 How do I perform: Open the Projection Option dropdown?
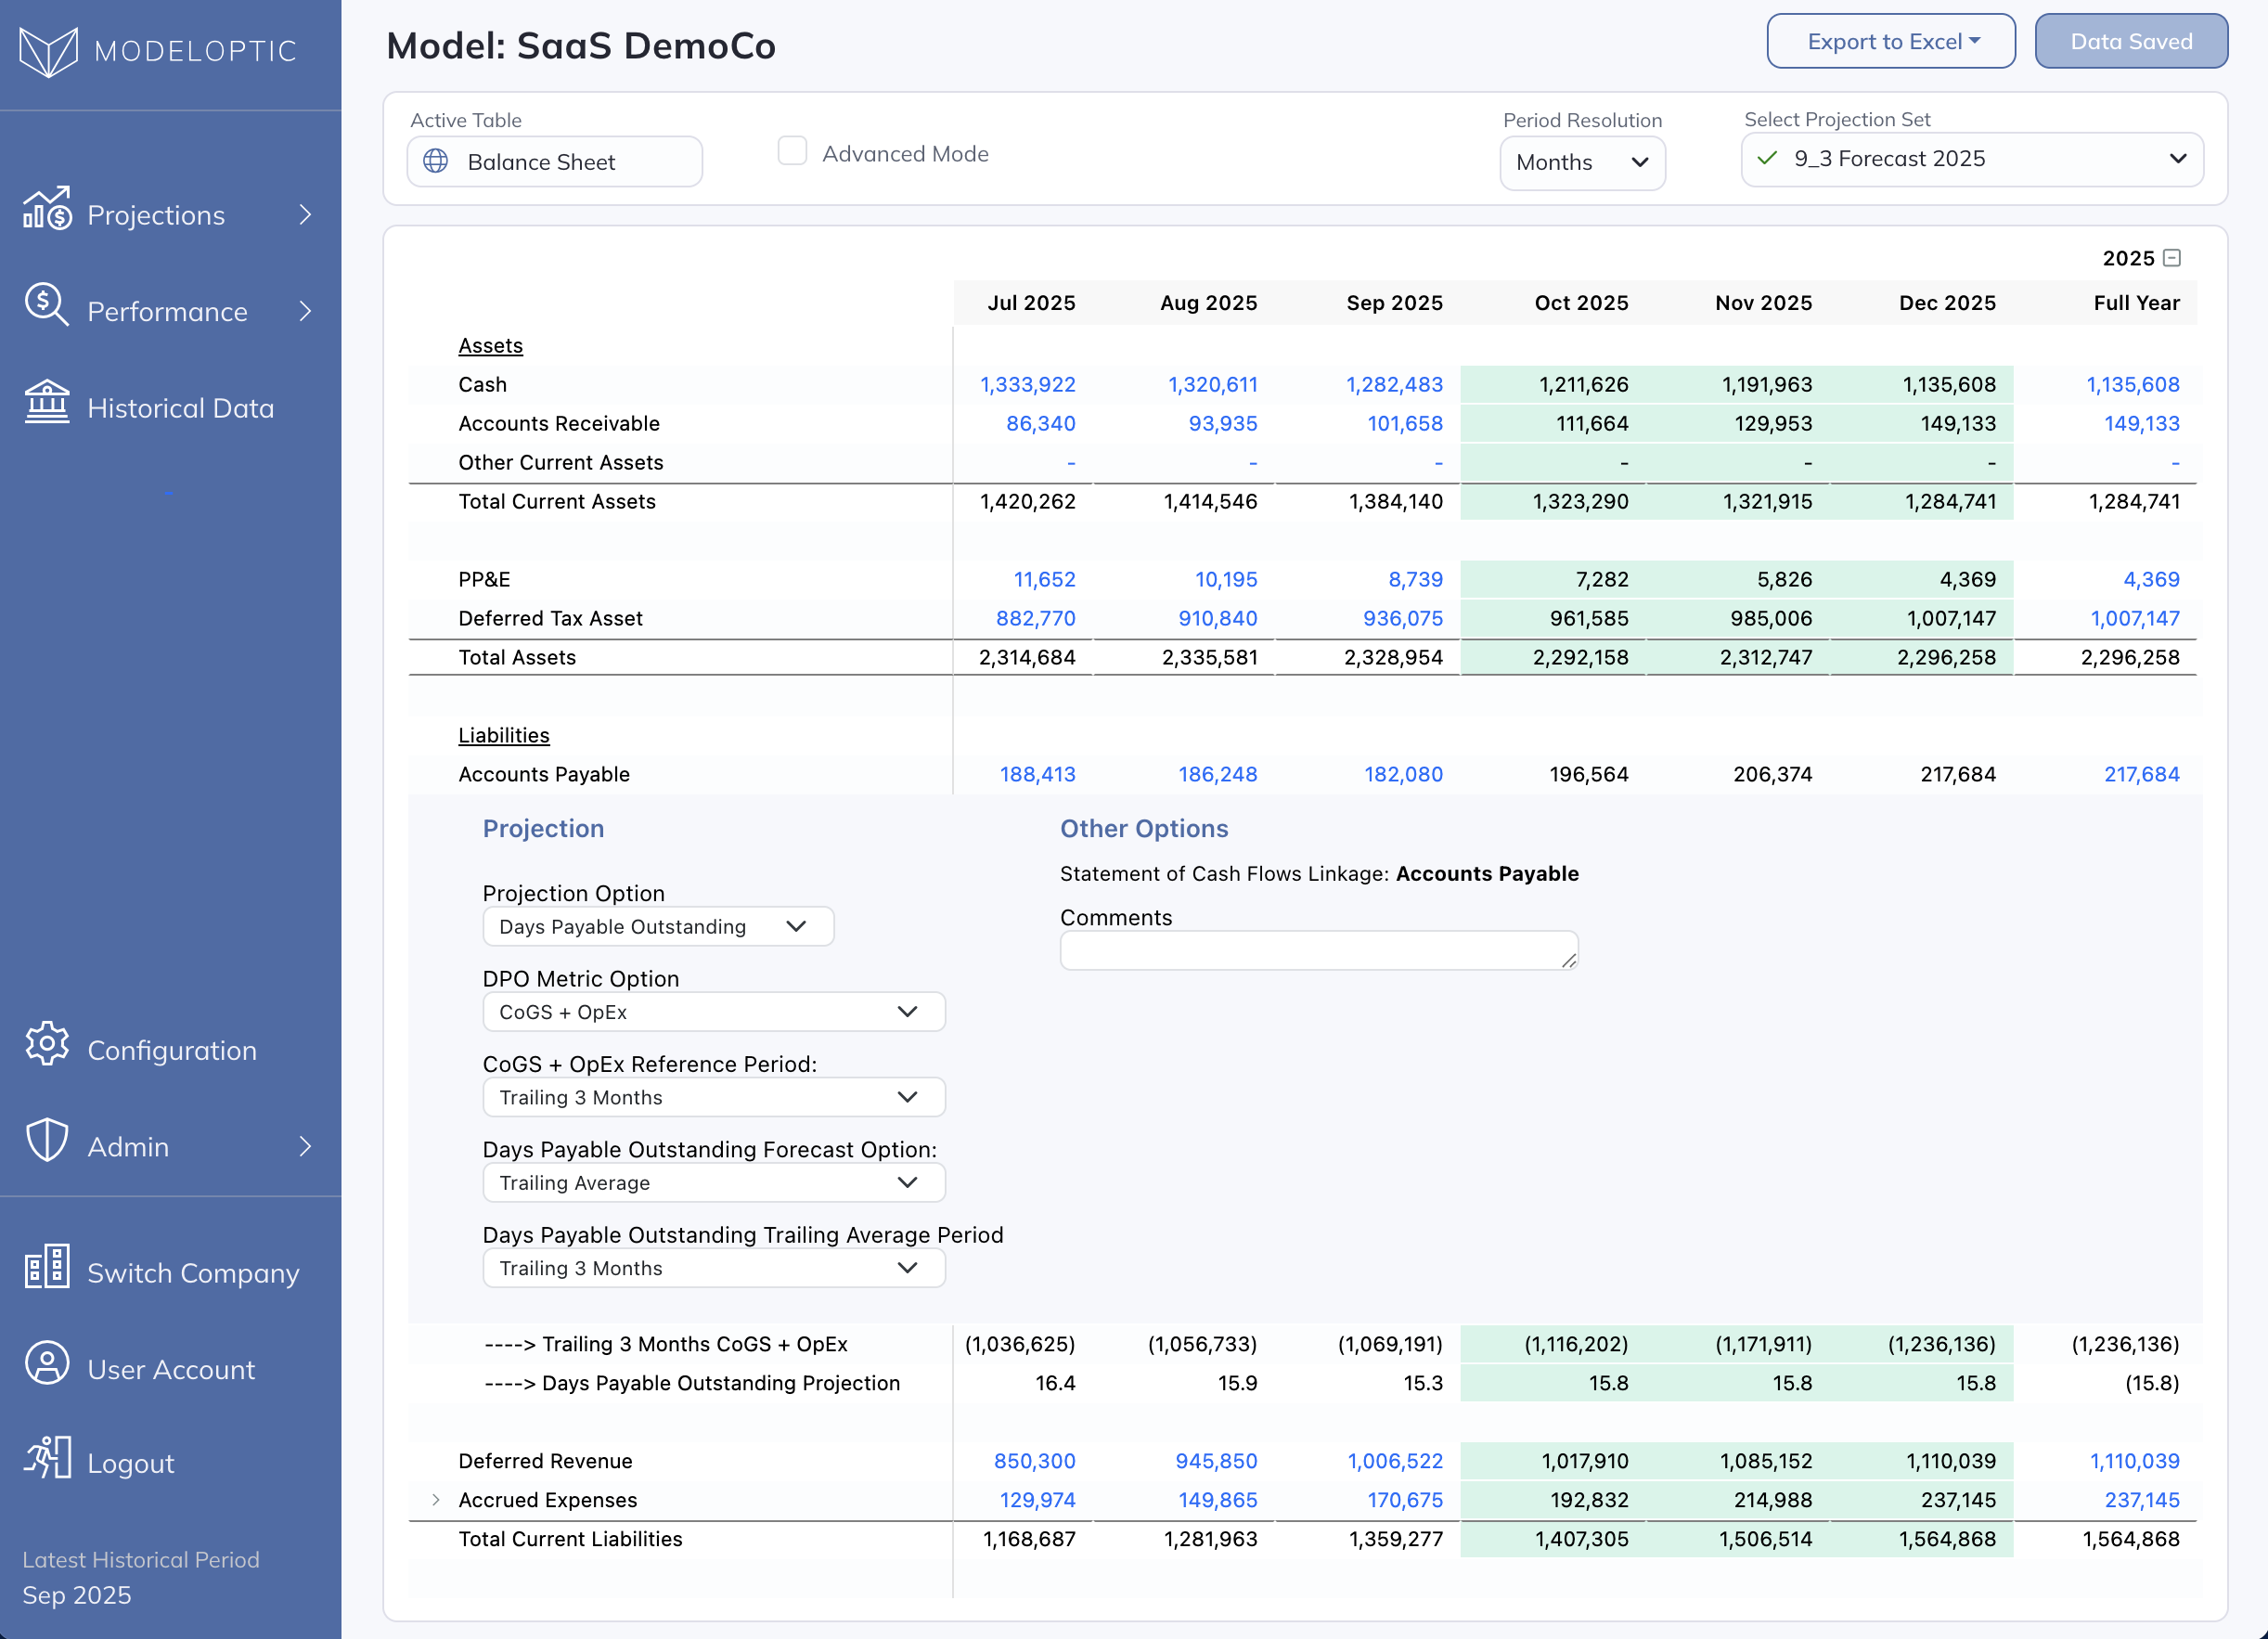[657, 927]
